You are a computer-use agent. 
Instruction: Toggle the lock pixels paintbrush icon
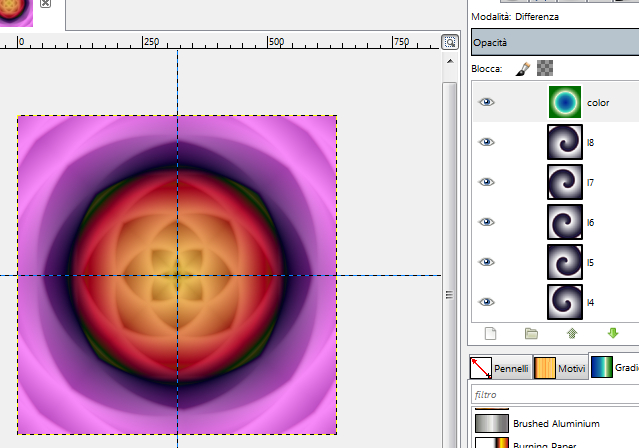522,68
